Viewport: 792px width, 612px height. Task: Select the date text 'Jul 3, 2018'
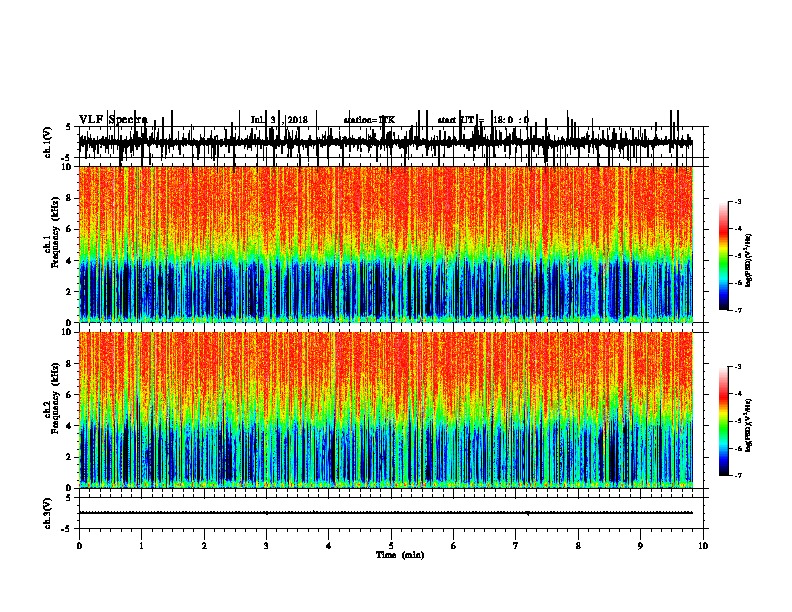pos(279,120)
